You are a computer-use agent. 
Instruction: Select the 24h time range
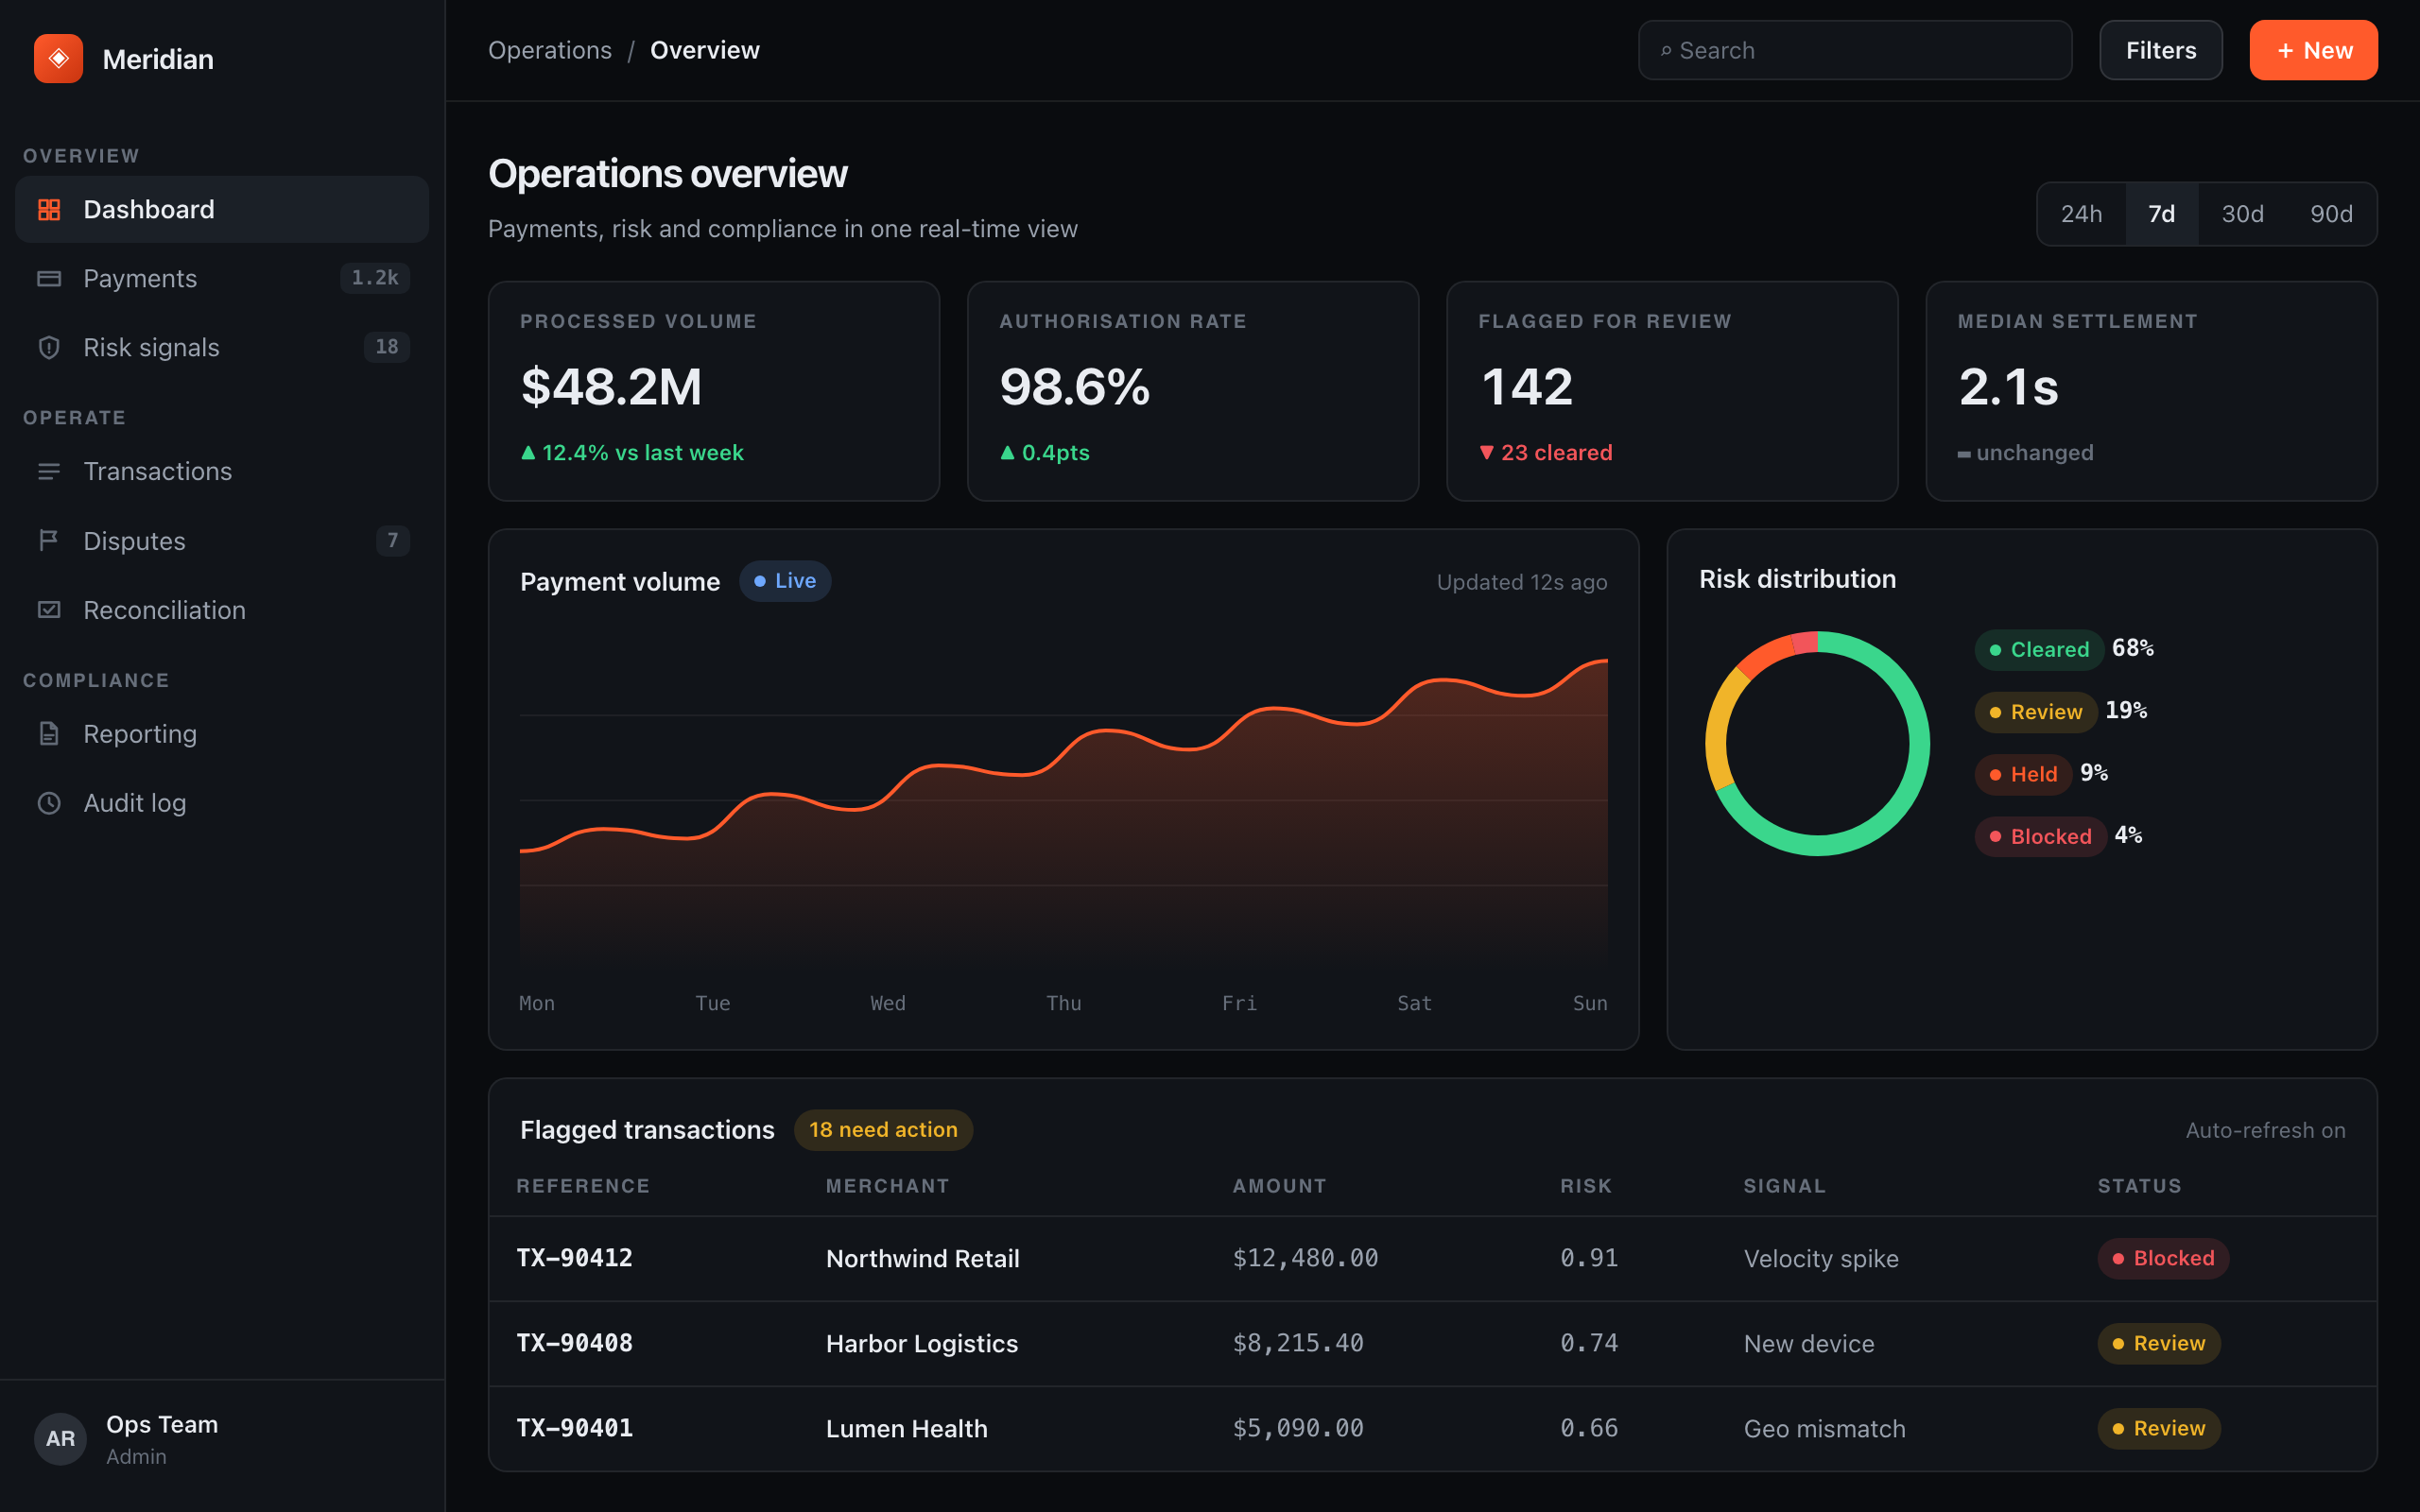[x=2081, y=214]
